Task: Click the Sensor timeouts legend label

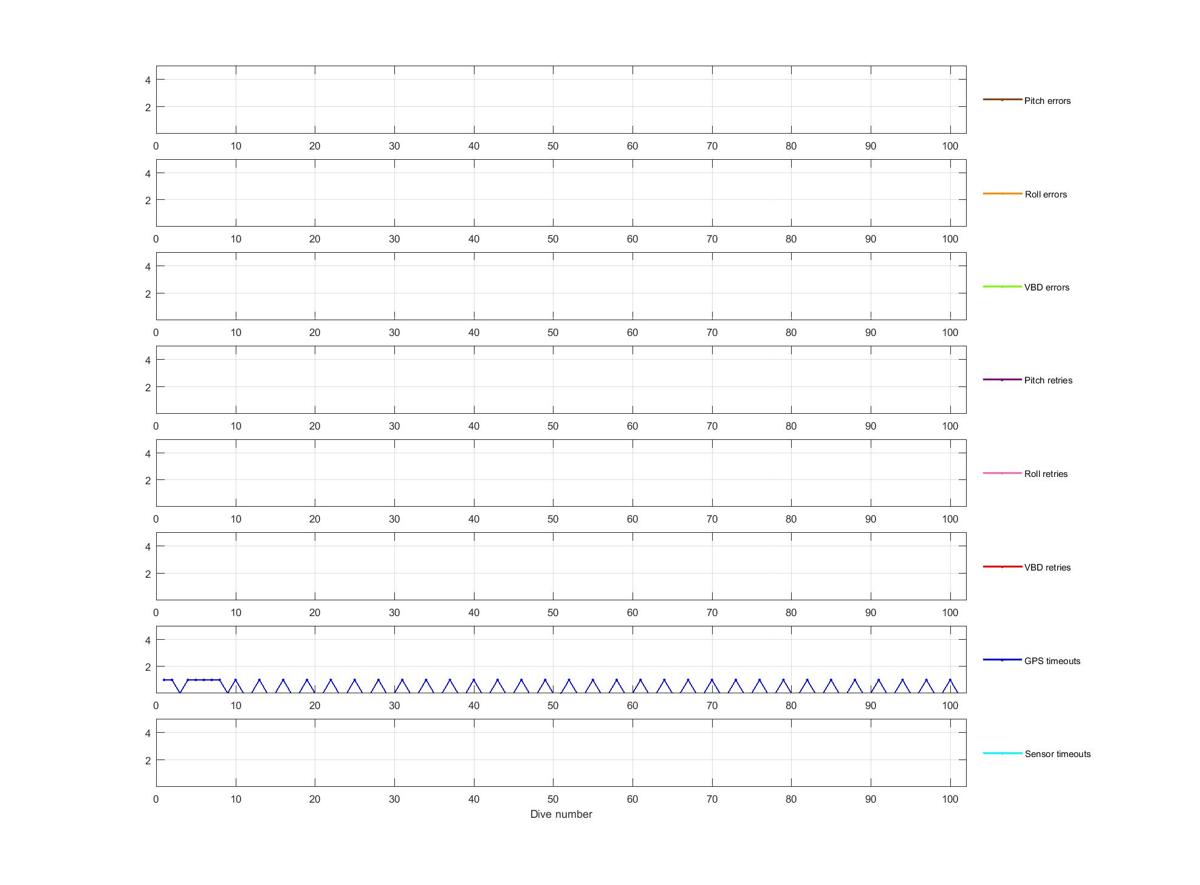Action: (x=1058, y=754)
